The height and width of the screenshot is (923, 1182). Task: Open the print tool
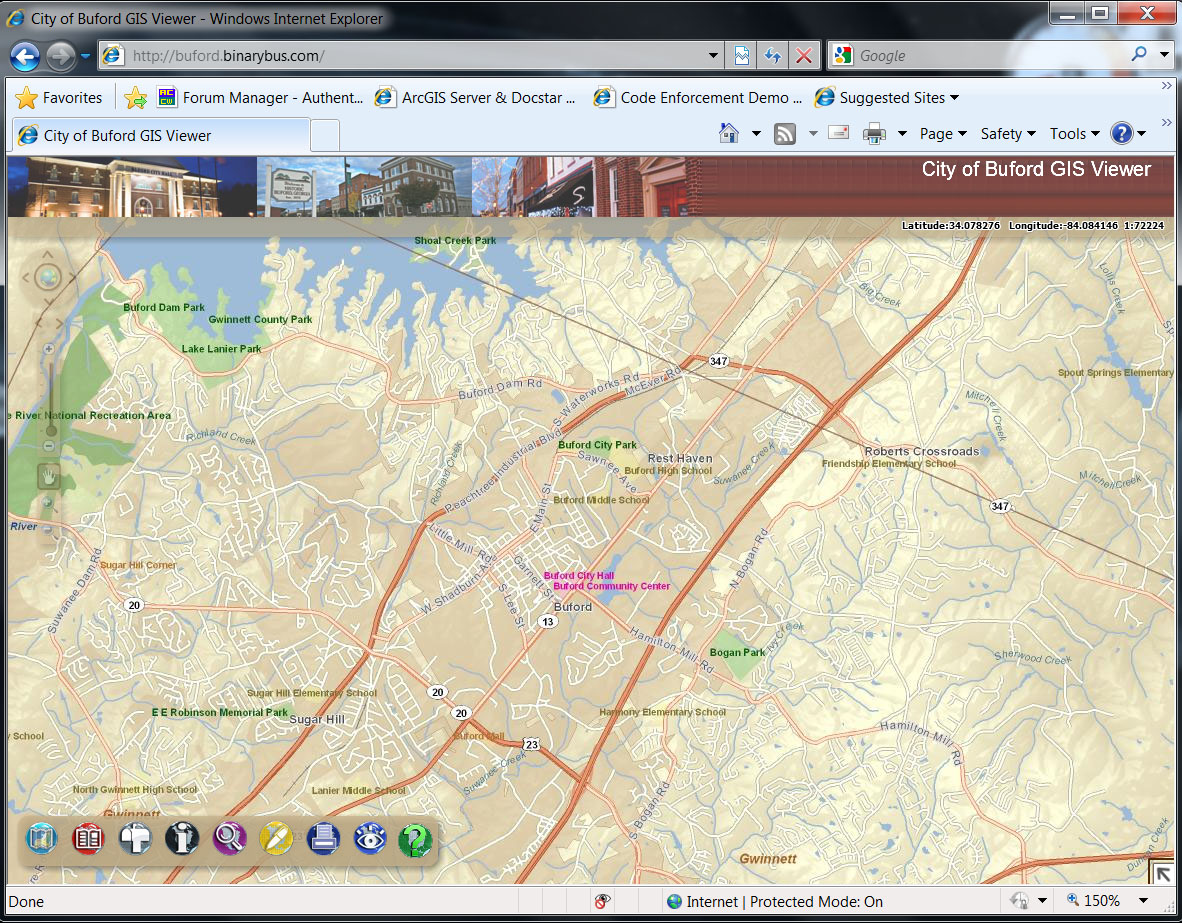[323, 840]
